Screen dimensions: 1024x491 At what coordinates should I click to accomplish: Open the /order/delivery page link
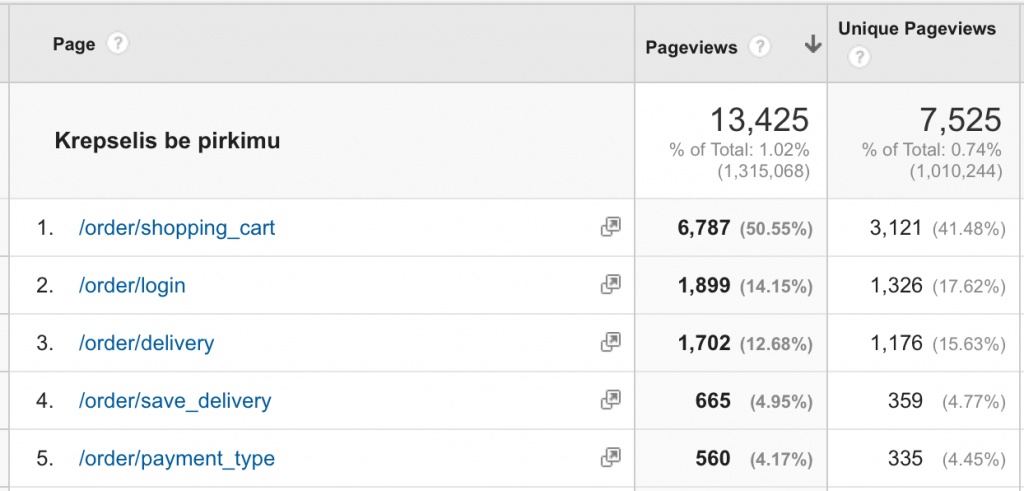click(x=146, y=344)
